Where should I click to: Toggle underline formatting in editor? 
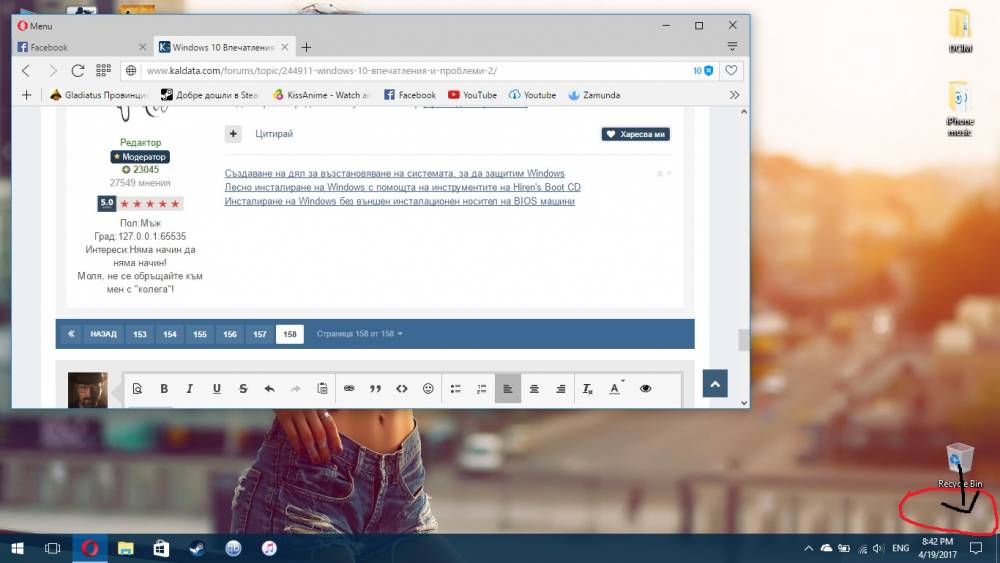[x=216, y=388]
